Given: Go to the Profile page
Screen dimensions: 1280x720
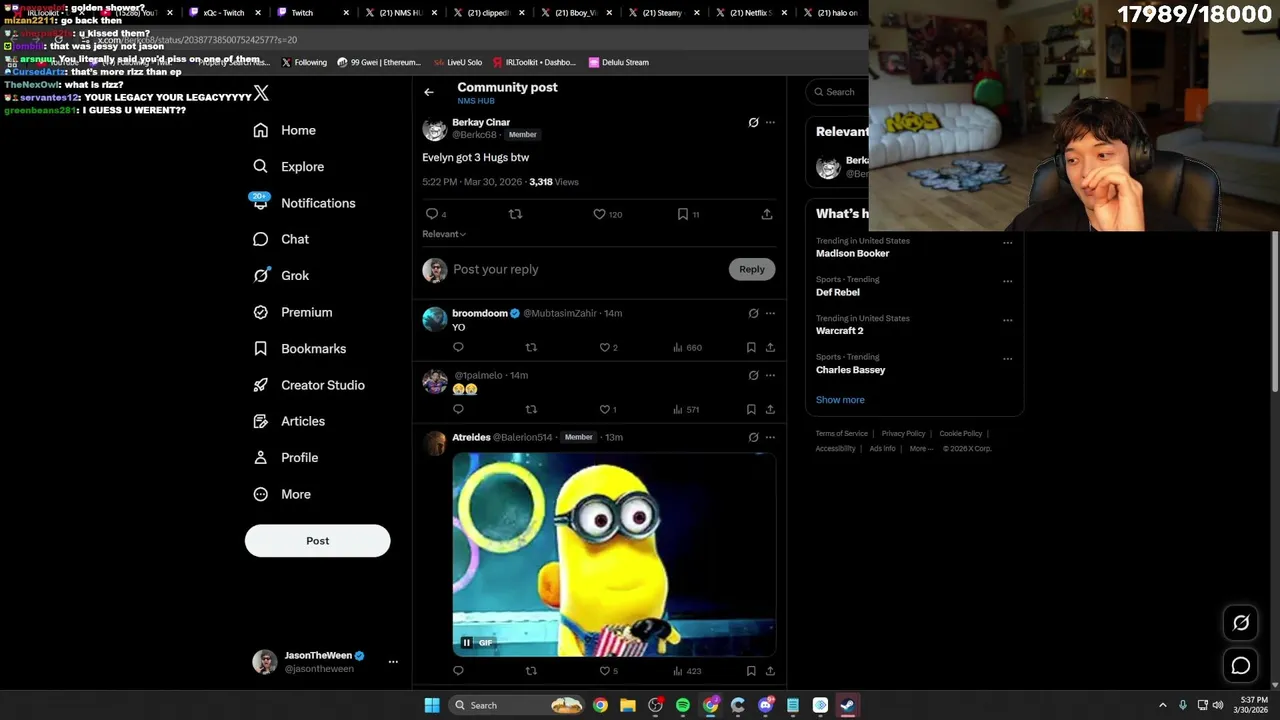Looking at the screenshot, I should [285, 458].
